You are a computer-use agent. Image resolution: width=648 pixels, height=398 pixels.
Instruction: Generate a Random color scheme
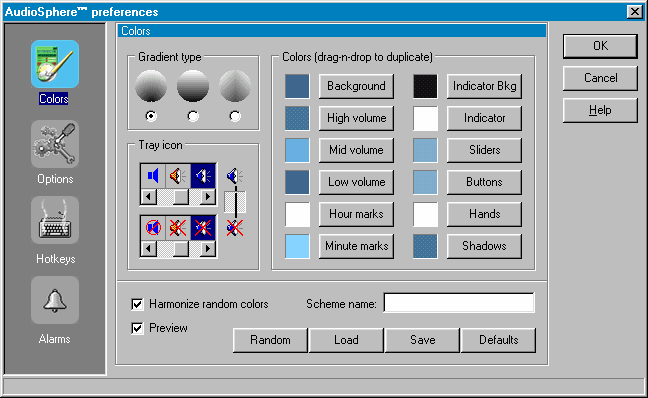270,340
